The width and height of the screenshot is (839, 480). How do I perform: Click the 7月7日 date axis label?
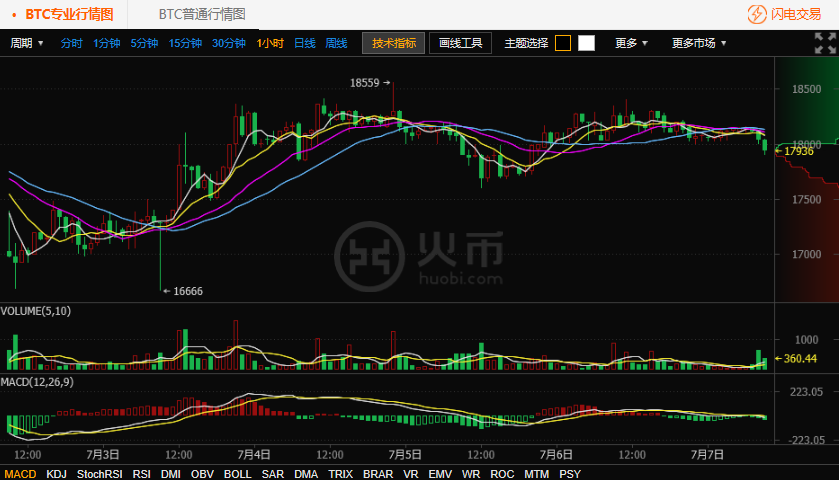click(x=707, y=455)
